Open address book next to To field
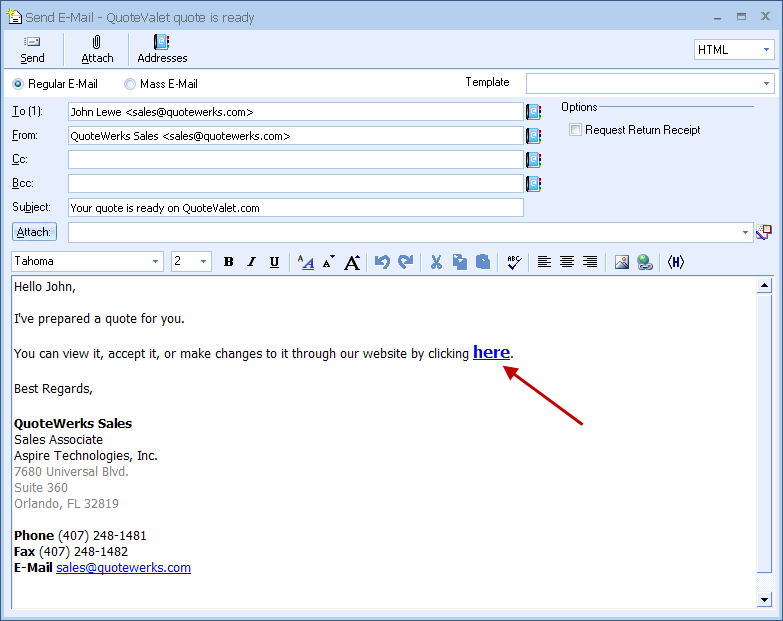This screenshot has height=621, width=783. (533, 112)
